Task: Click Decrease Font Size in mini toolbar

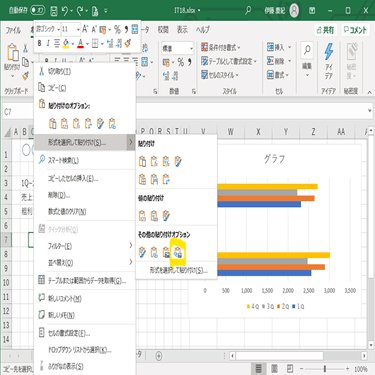Action: click(x=94, y=29)
